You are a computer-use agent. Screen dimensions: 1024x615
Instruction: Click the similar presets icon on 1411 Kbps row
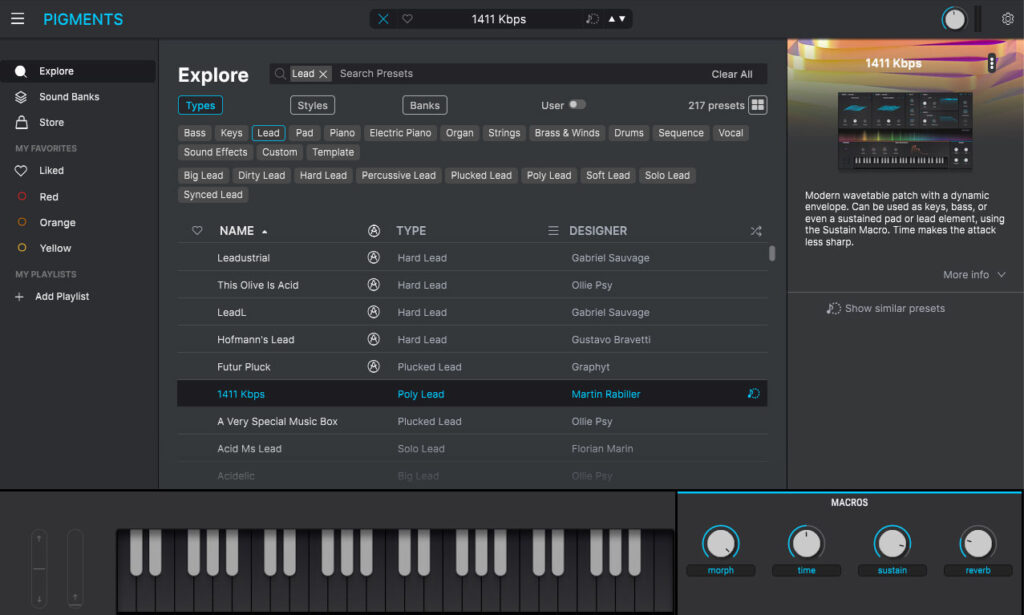753,394
